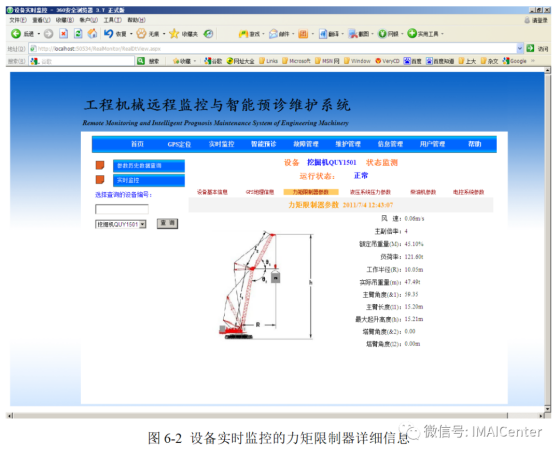Open the Links bookmark folder
560x456 pixels.
click(x=268, y=61)
